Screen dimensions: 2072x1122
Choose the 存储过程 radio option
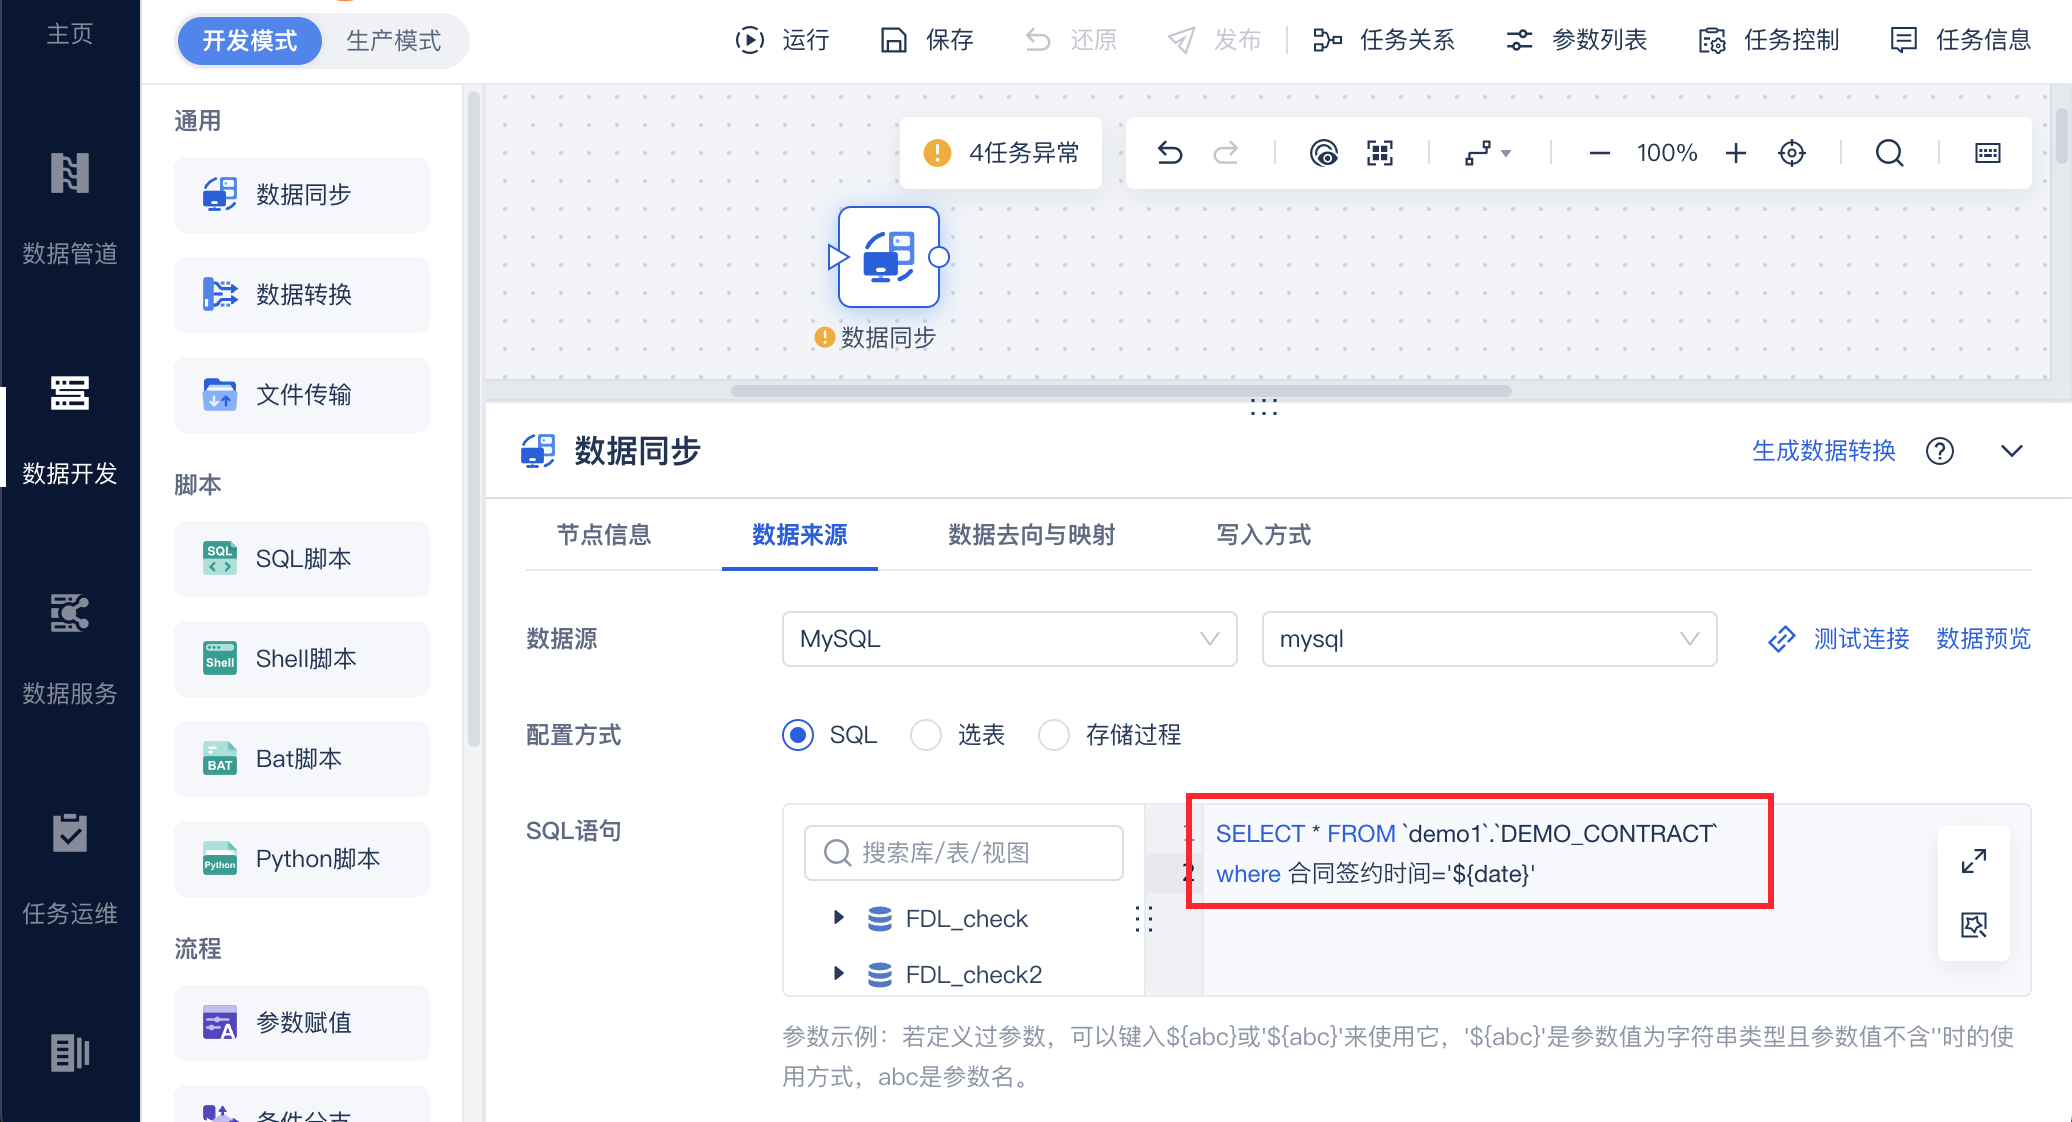pos(1054,735)
